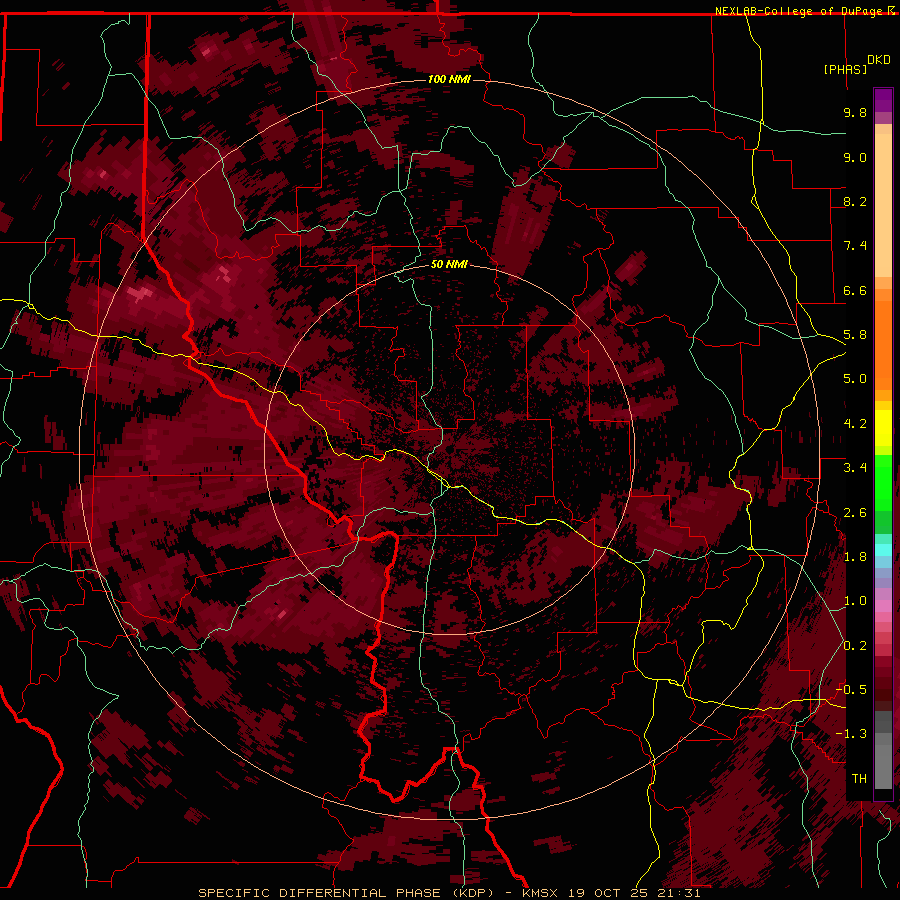The image size is (900, 900).
Task: Click the 21:31 timestamp in the footer
Action: tap(681, 893)
